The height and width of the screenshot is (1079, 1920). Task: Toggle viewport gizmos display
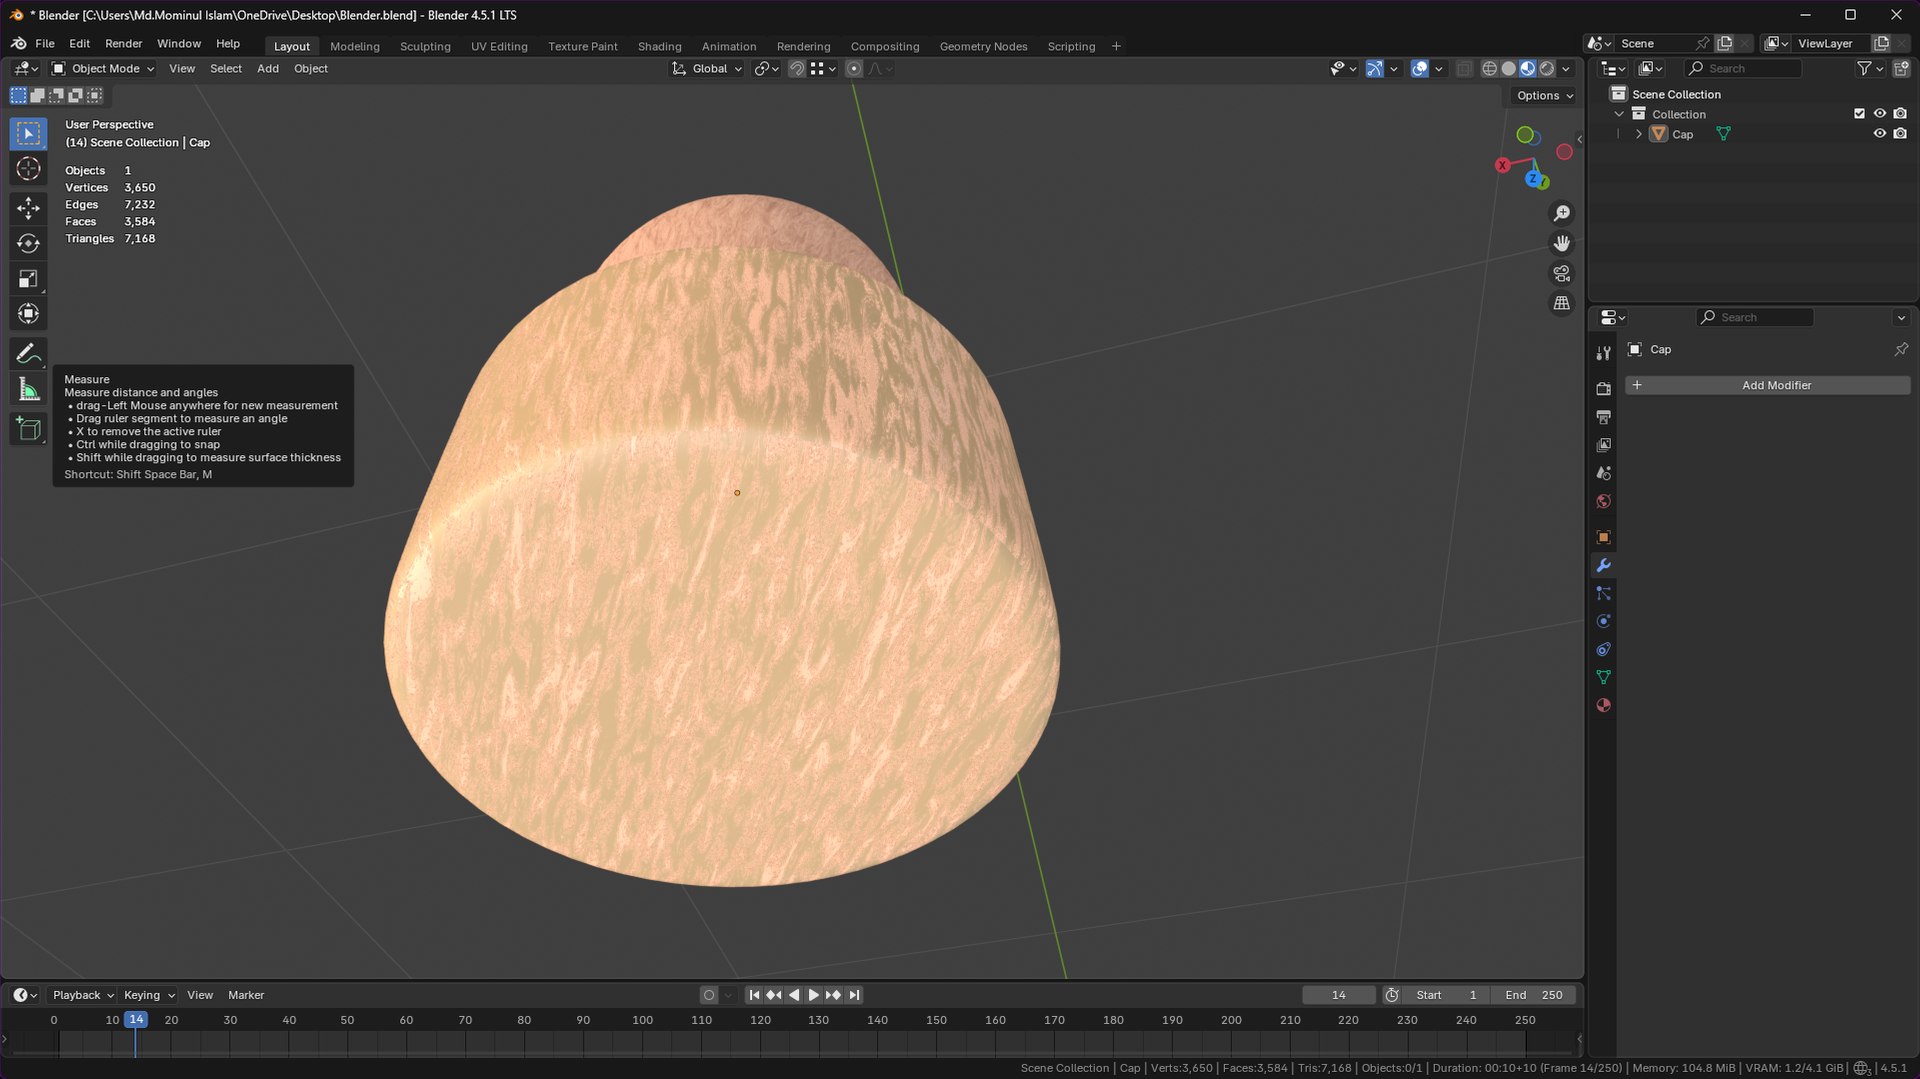pos(1375,69)
